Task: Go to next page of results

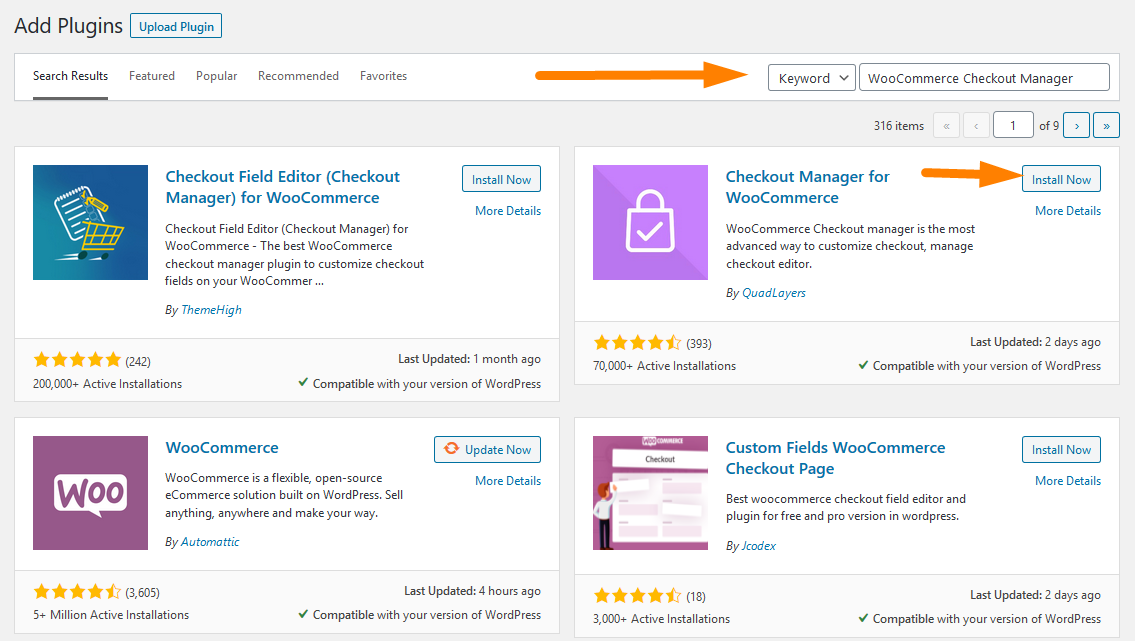Action: tap(1076, 125)
